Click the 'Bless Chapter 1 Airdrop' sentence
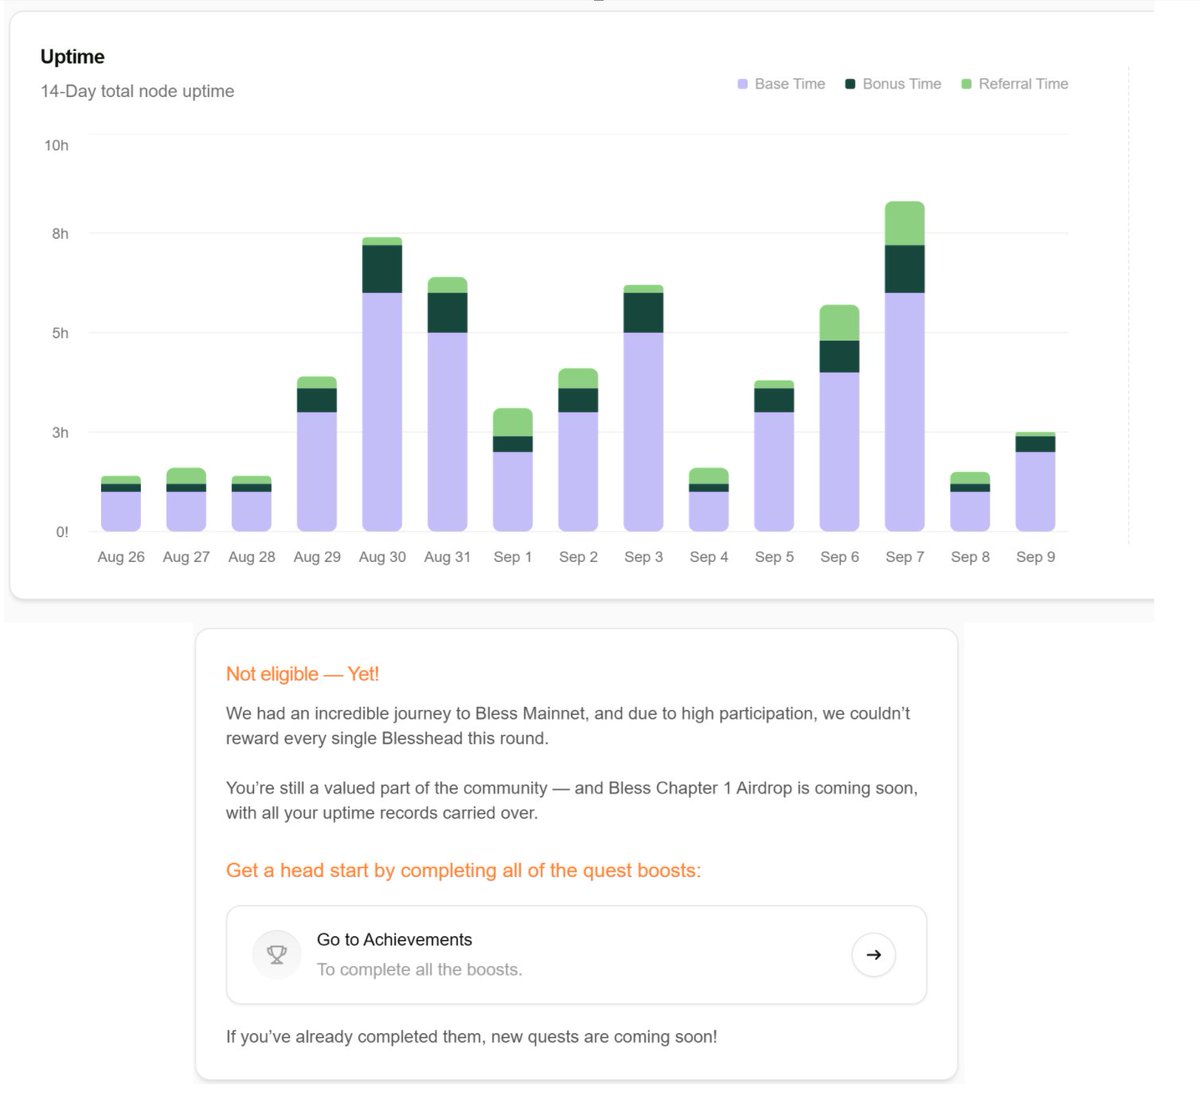Image resolution: width=1200 pixels, height=1096 pixels. click(572, 800)
